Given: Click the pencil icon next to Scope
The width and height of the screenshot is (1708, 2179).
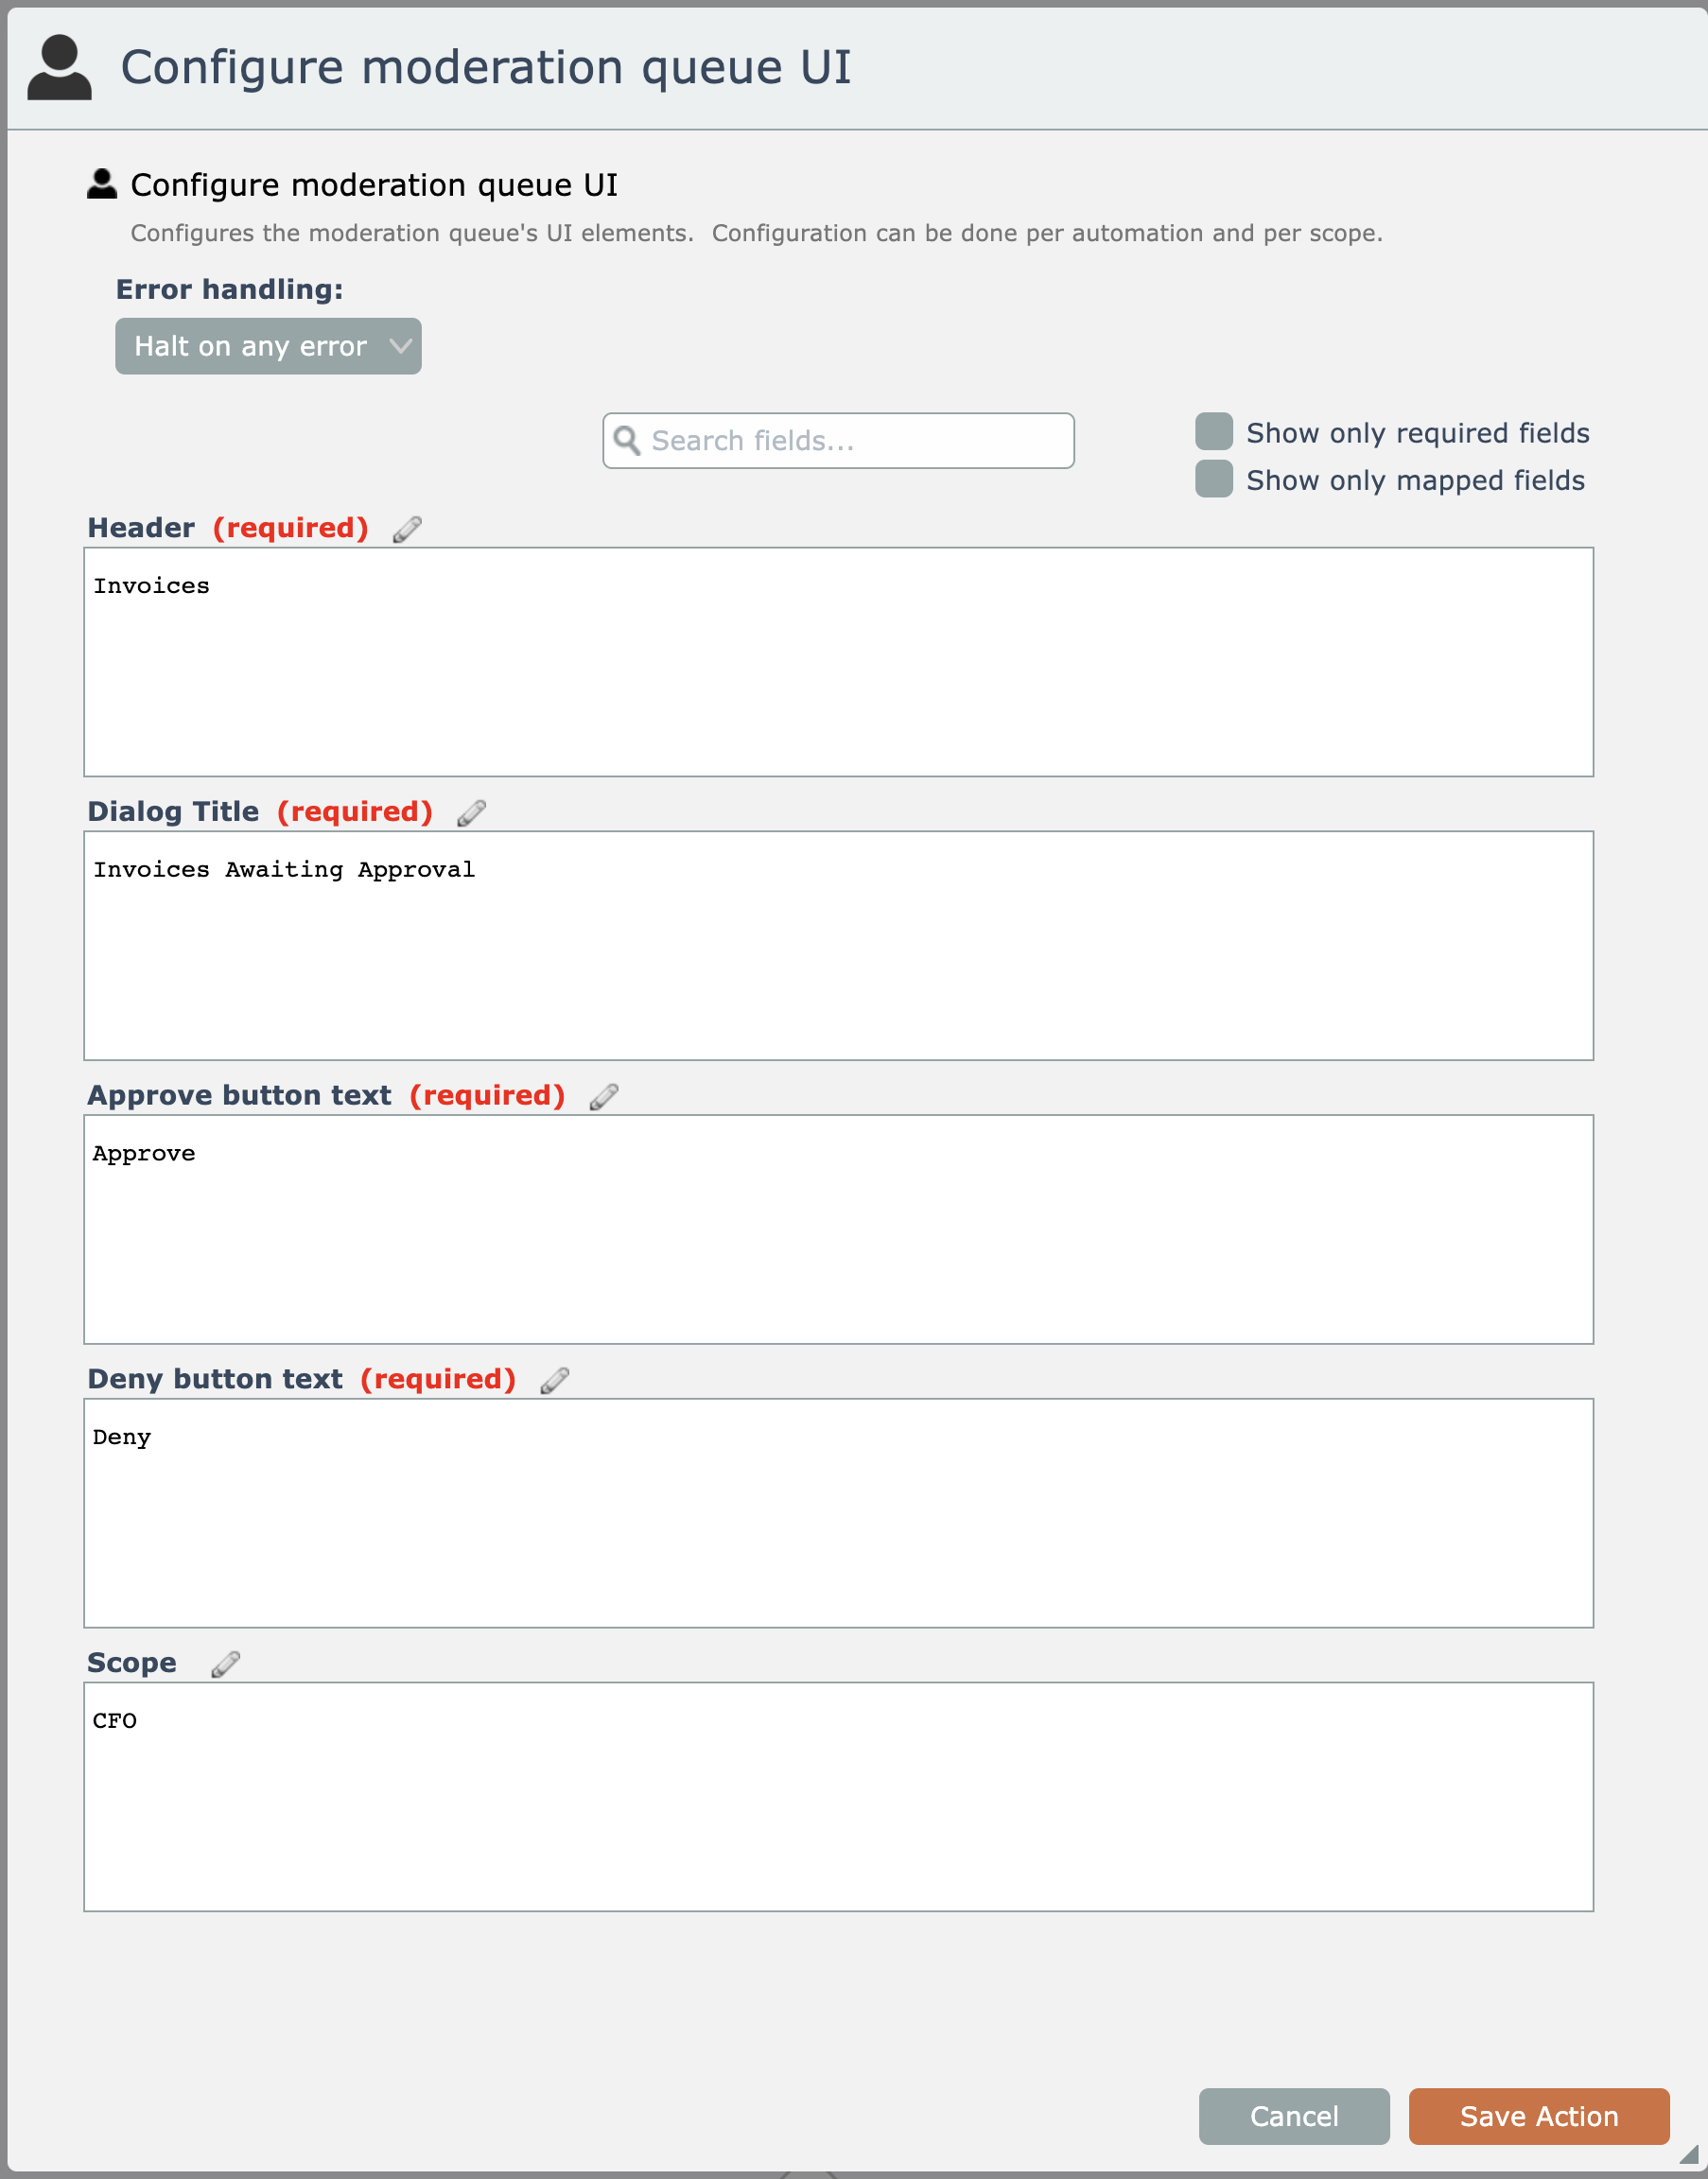Looking at the screenshot, I should click(225, 1664).
